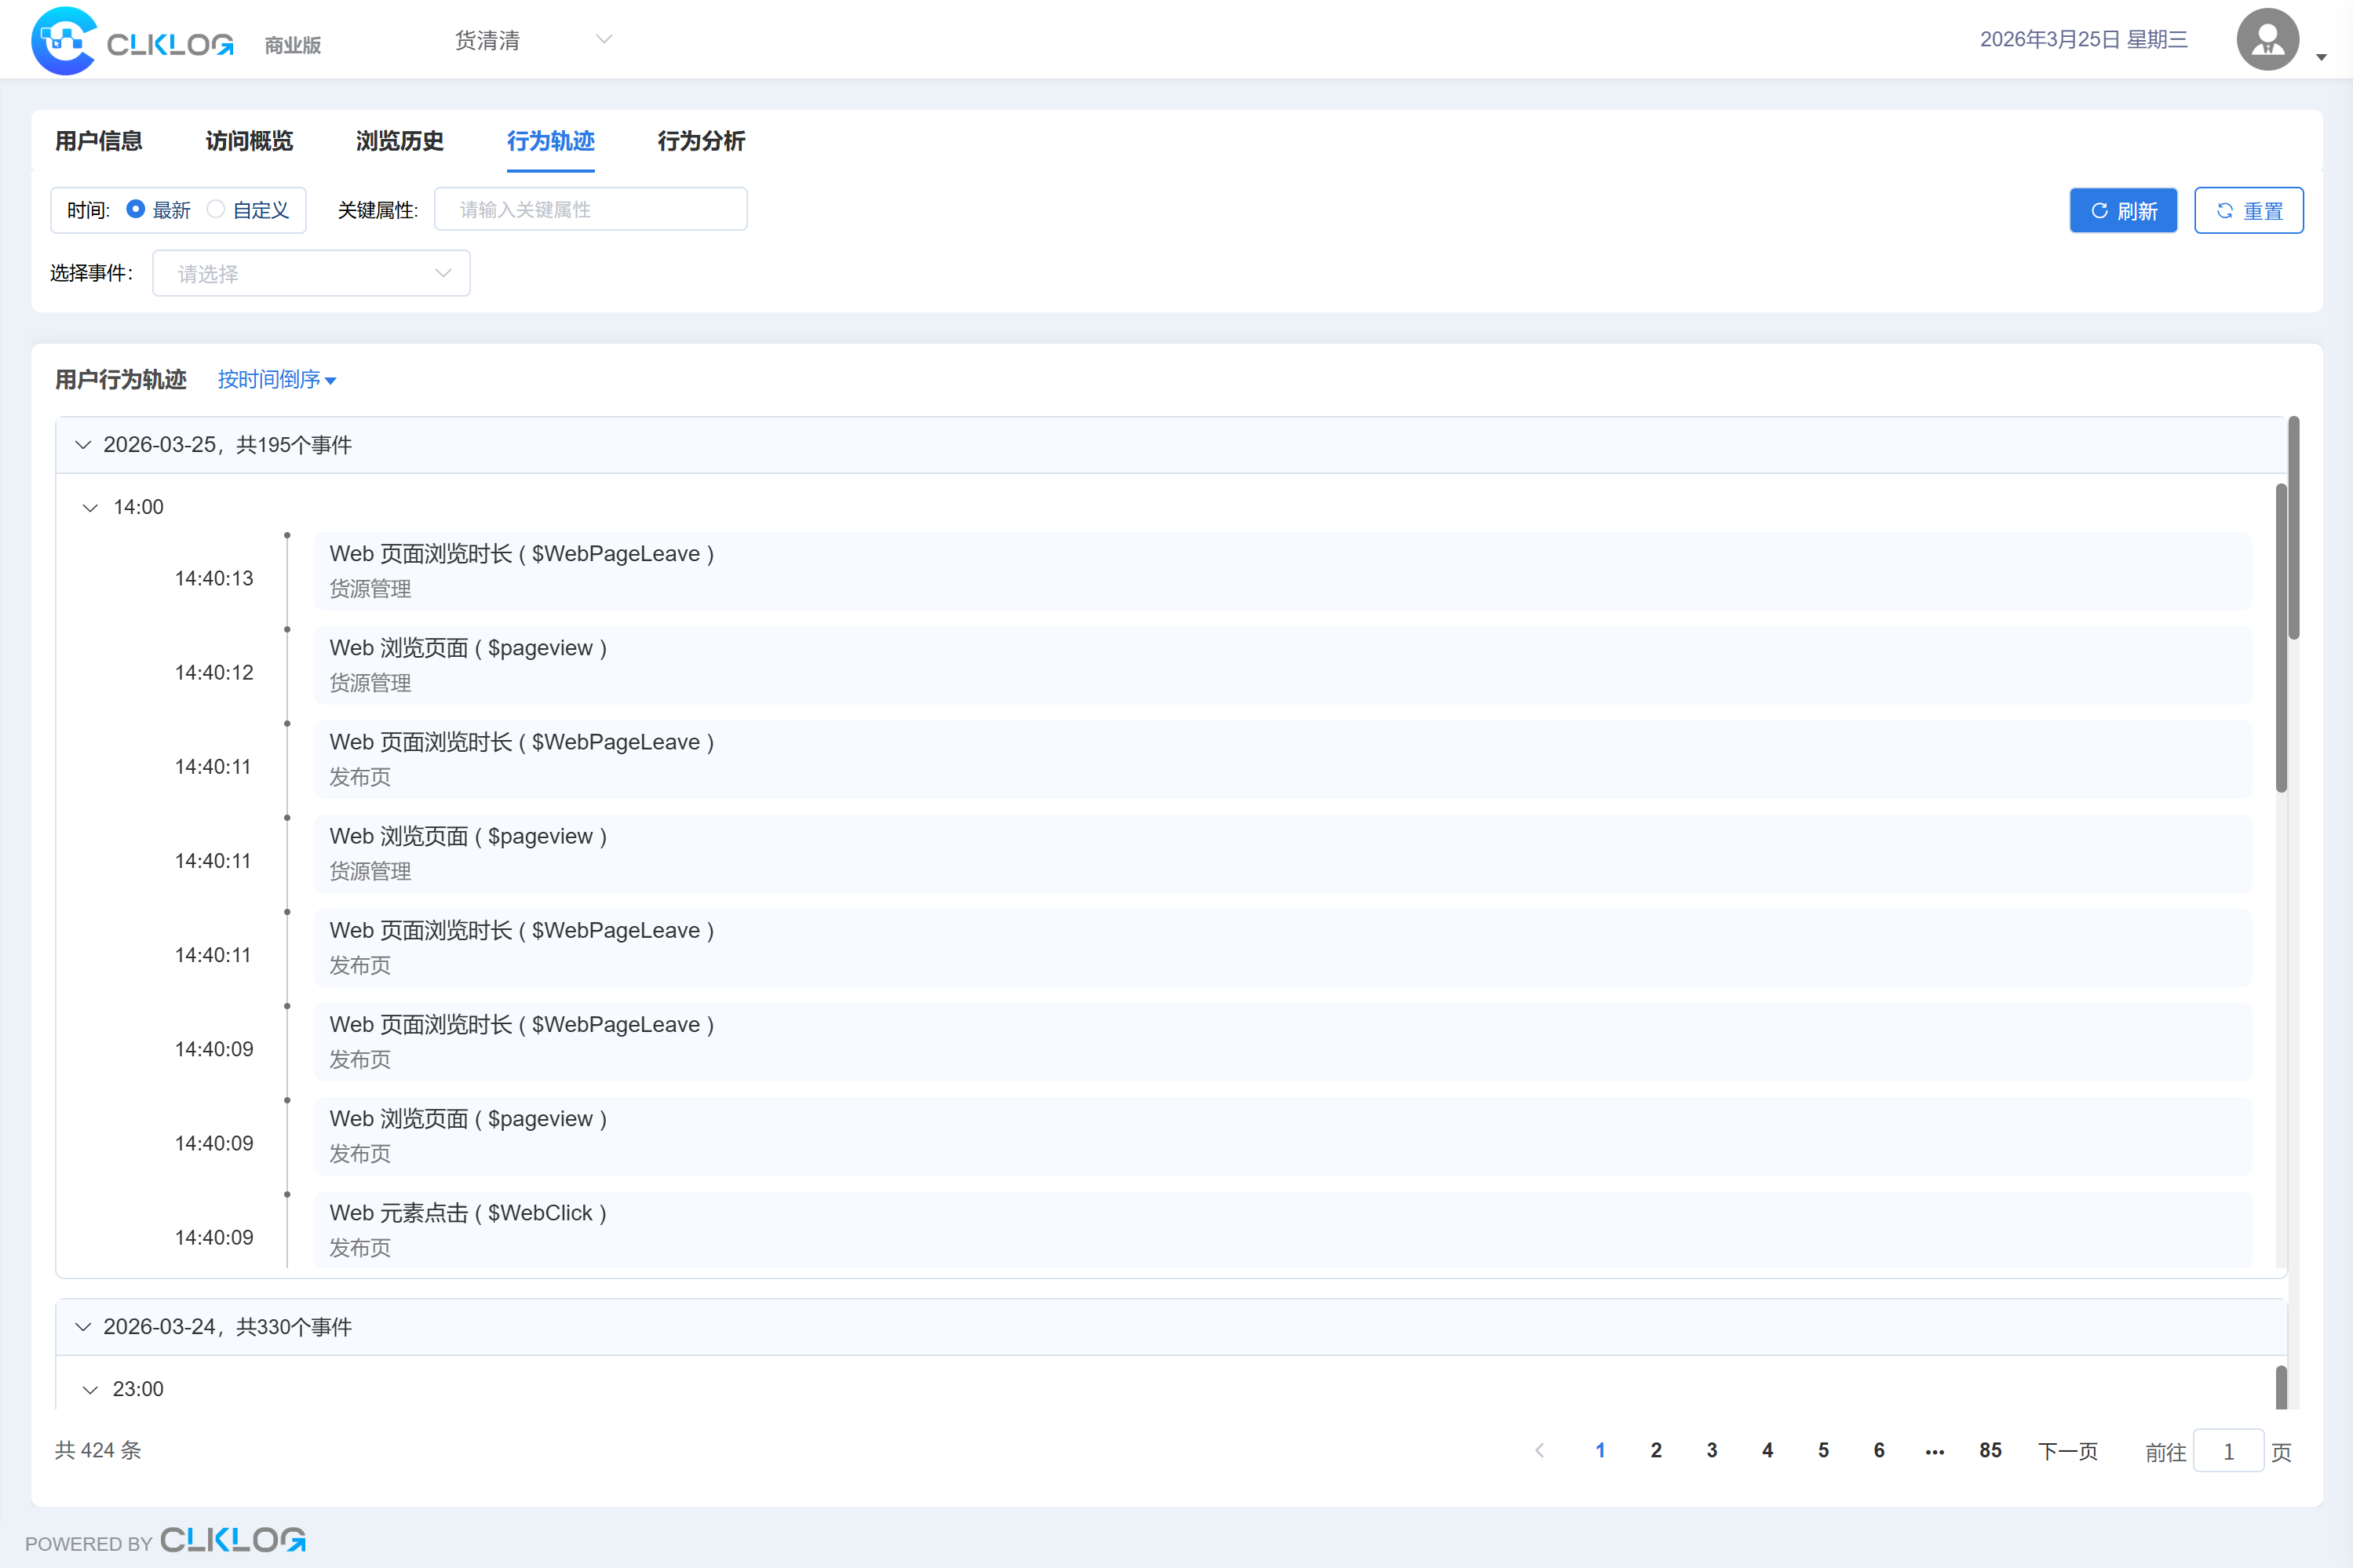Viewport: 2353px width, 1568px height.
Task: Click the refresh icon in 刷新 button
Action: click(x=2099, y=211)
